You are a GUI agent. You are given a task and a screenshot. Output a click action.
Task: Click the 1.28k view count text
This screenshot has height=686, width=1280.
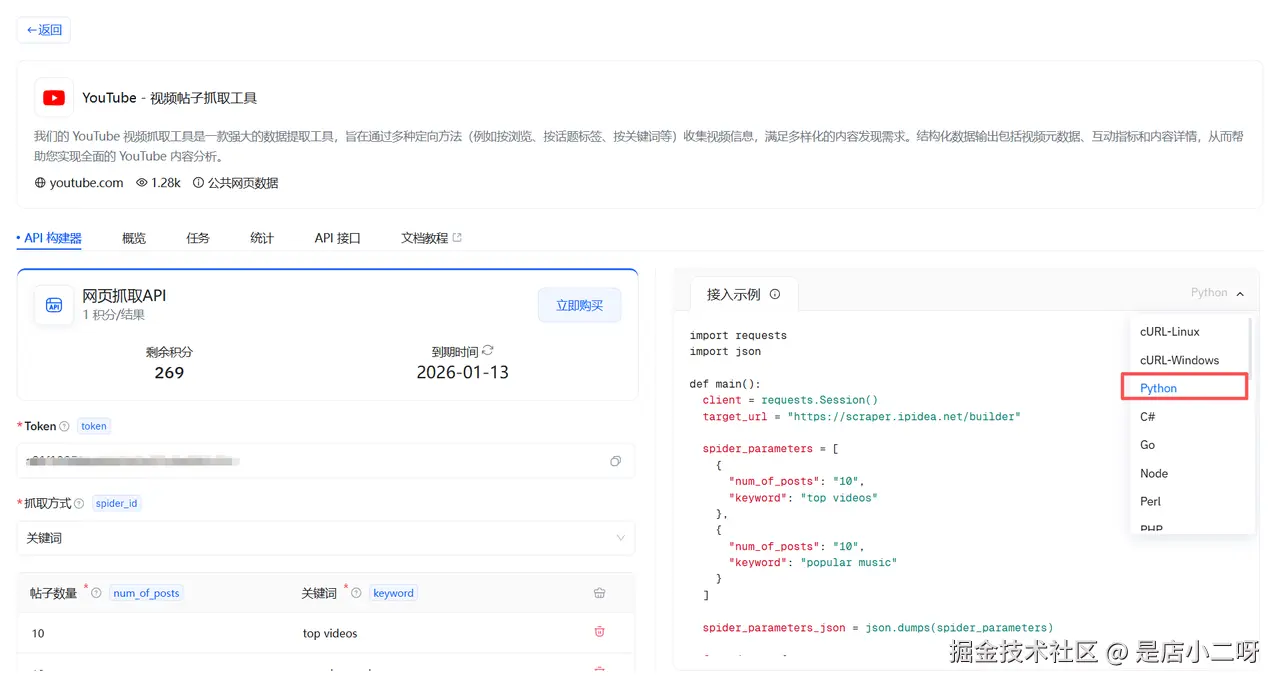(166, 183)
